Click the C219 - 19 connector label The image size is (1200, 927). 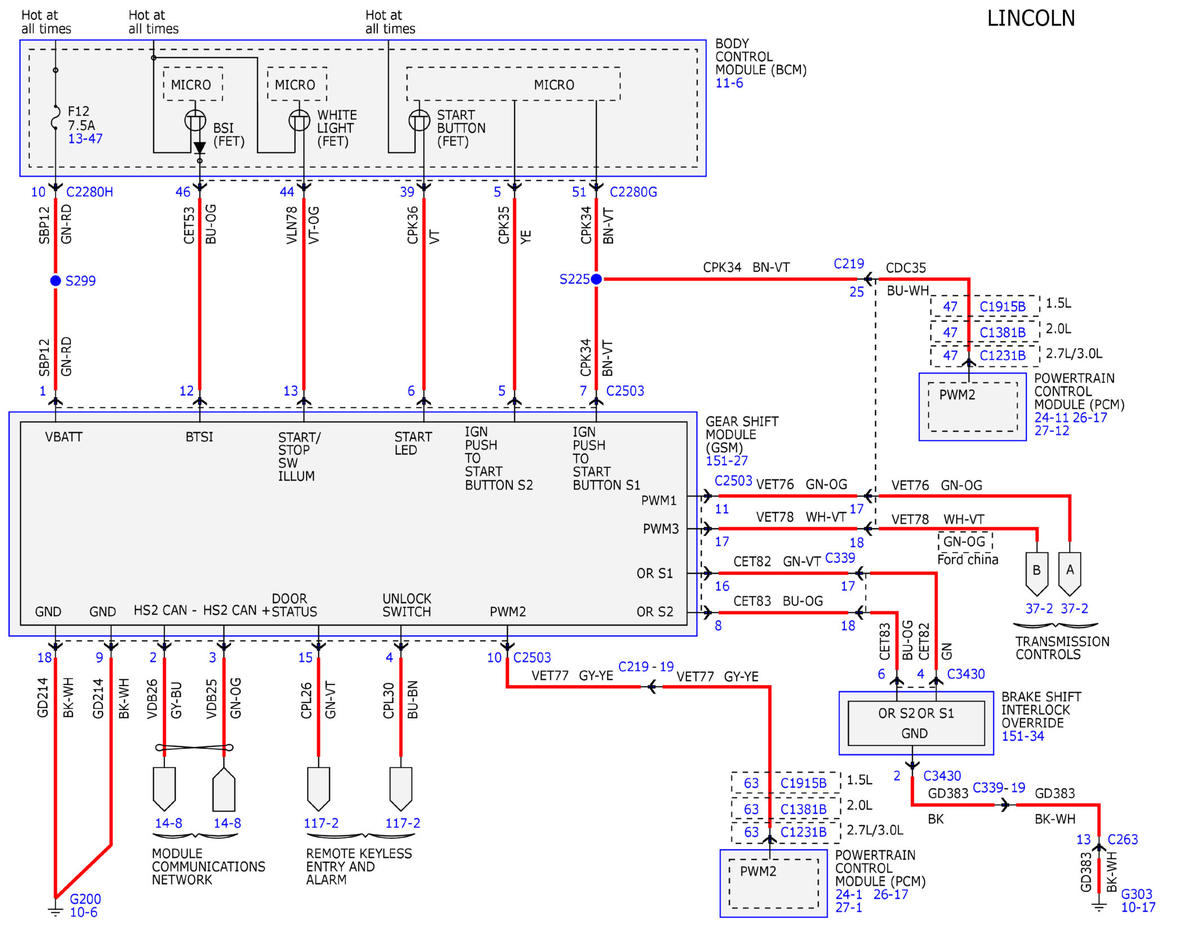pos(646,665)
